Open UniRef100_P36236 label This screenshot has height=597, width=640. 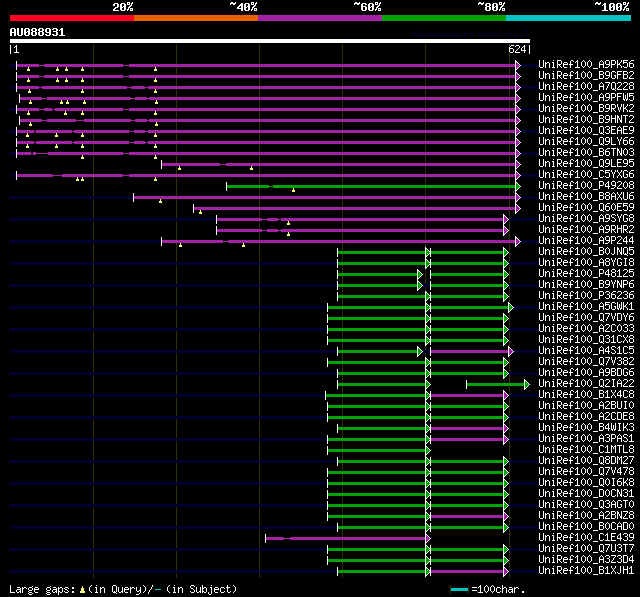point(586,296)
